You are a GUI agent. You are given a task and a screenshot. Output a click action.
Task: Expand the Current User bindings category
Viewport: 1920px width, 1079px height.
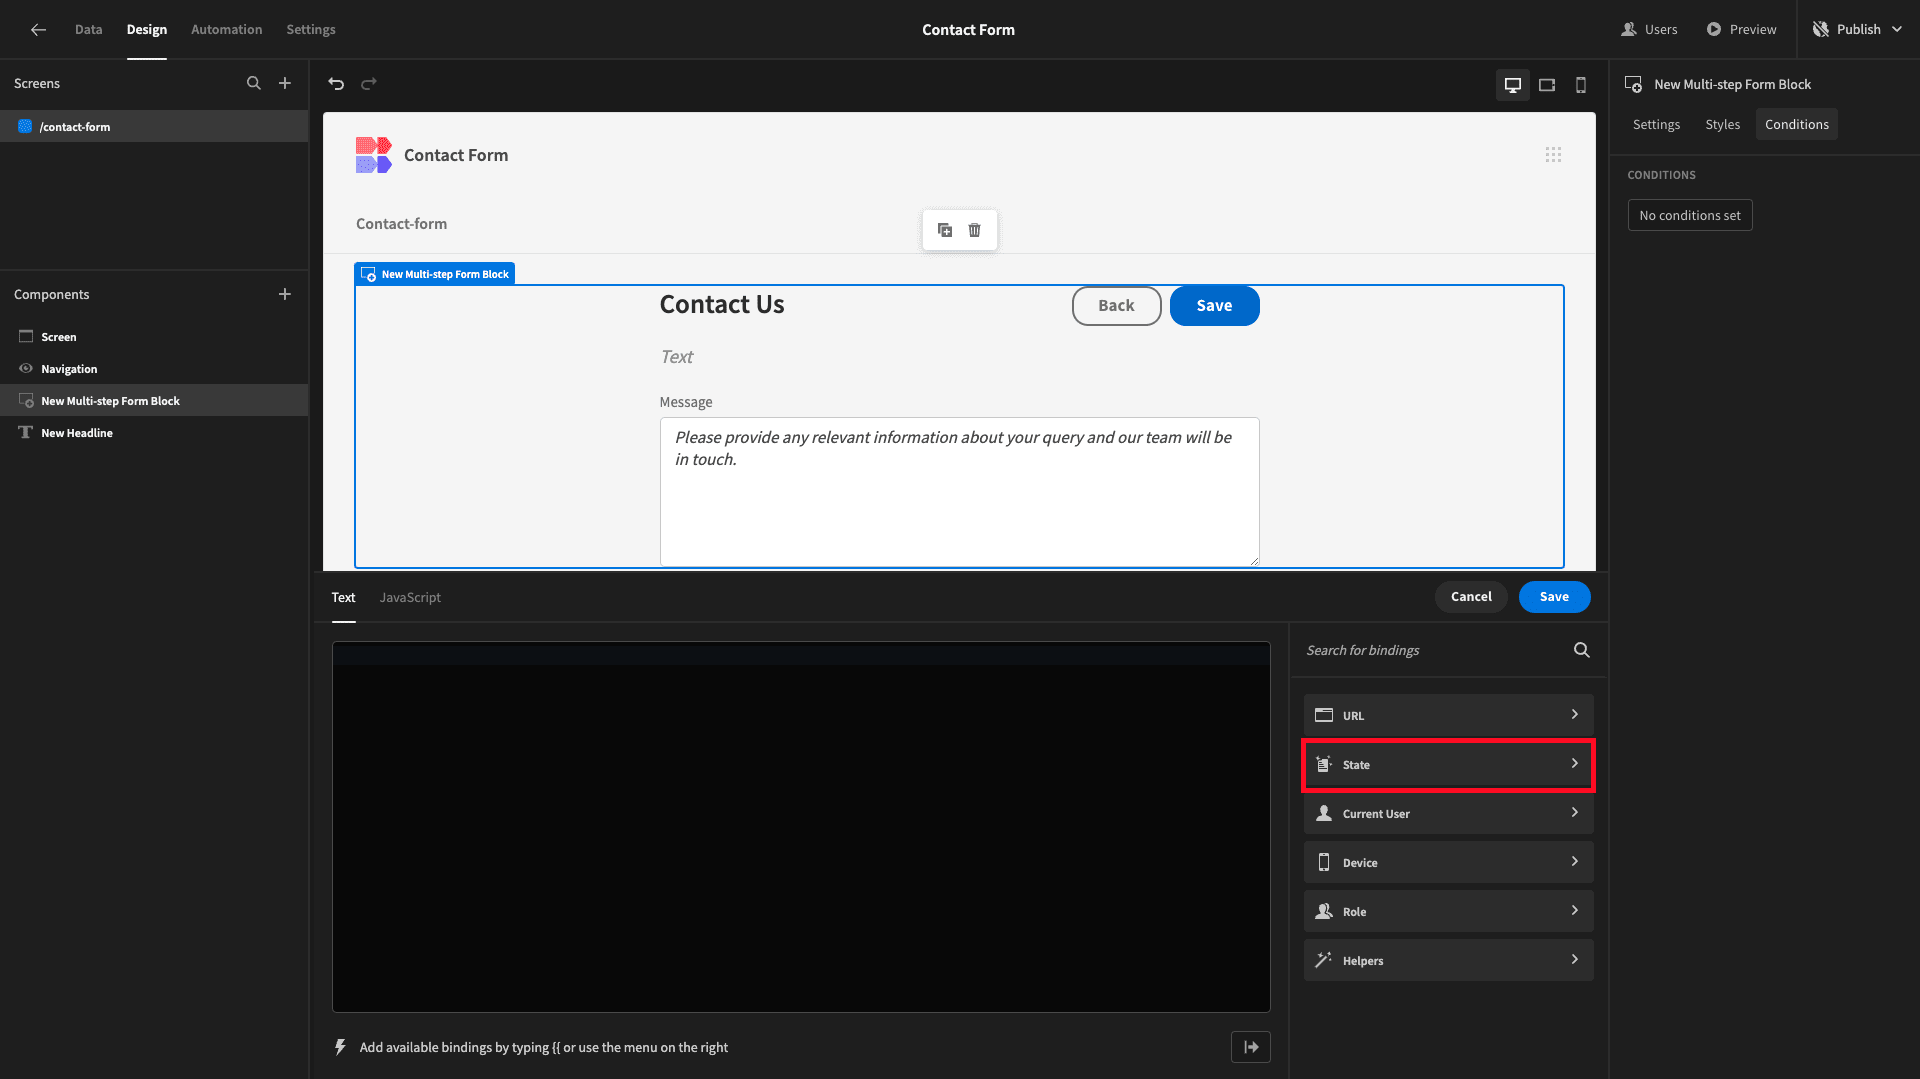coord(1448,813)
